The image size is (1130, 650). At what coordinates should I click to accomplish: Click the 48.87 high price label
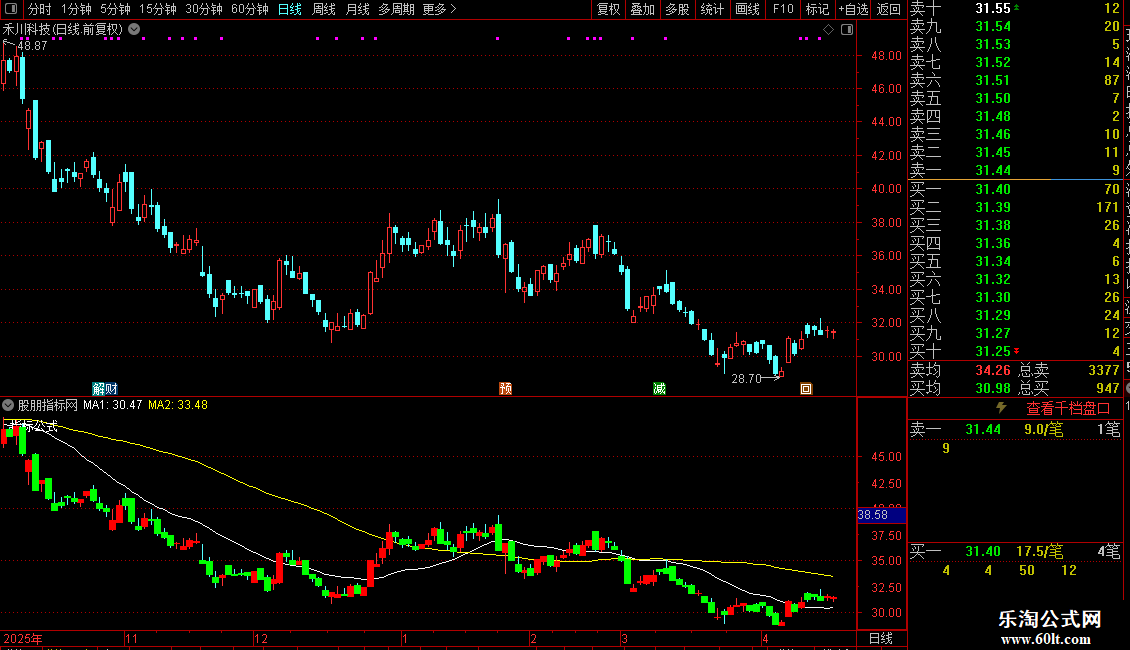[32, 45]
